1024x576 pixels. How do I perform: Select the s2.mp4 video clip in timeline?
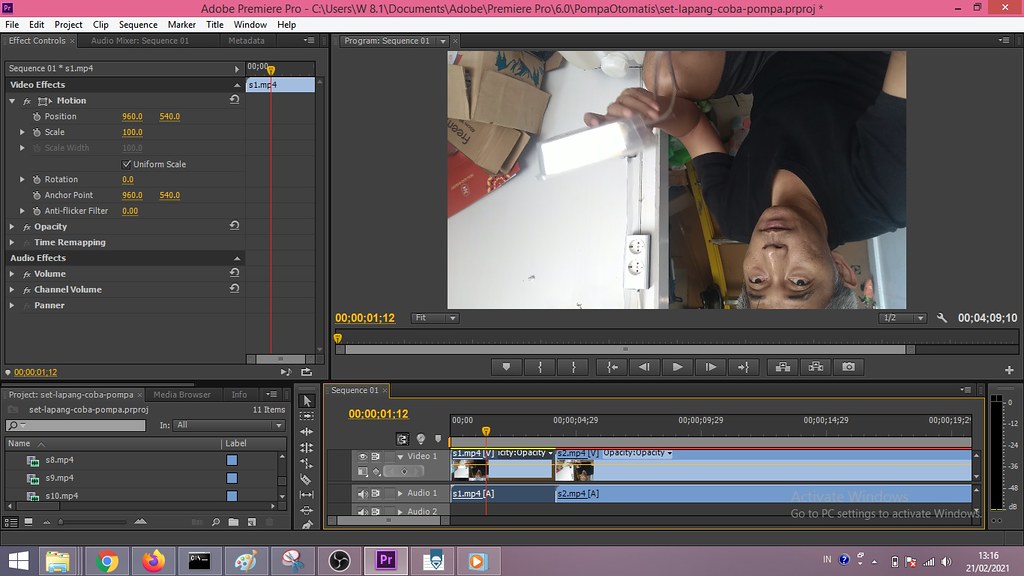coord(763,465)
